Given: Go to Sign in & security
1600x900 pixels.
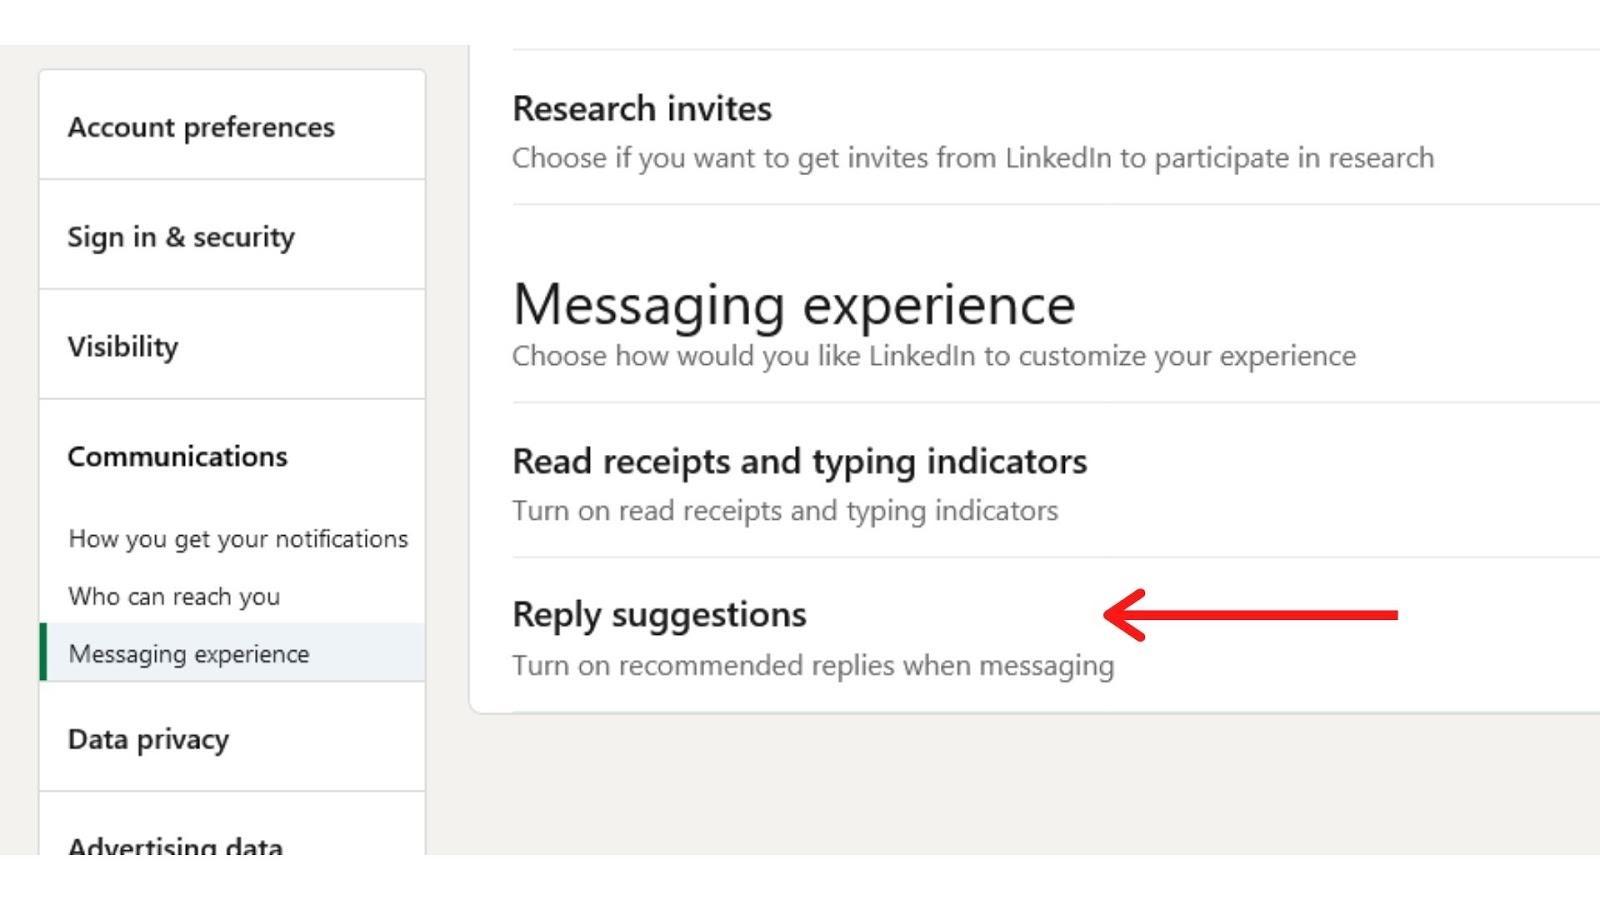Looking at the screenshot, I should tap(181, 237).
